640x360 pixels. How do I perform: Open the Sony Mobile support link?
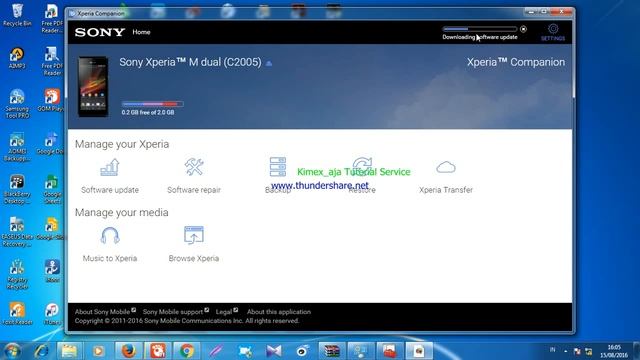[173, 312]
